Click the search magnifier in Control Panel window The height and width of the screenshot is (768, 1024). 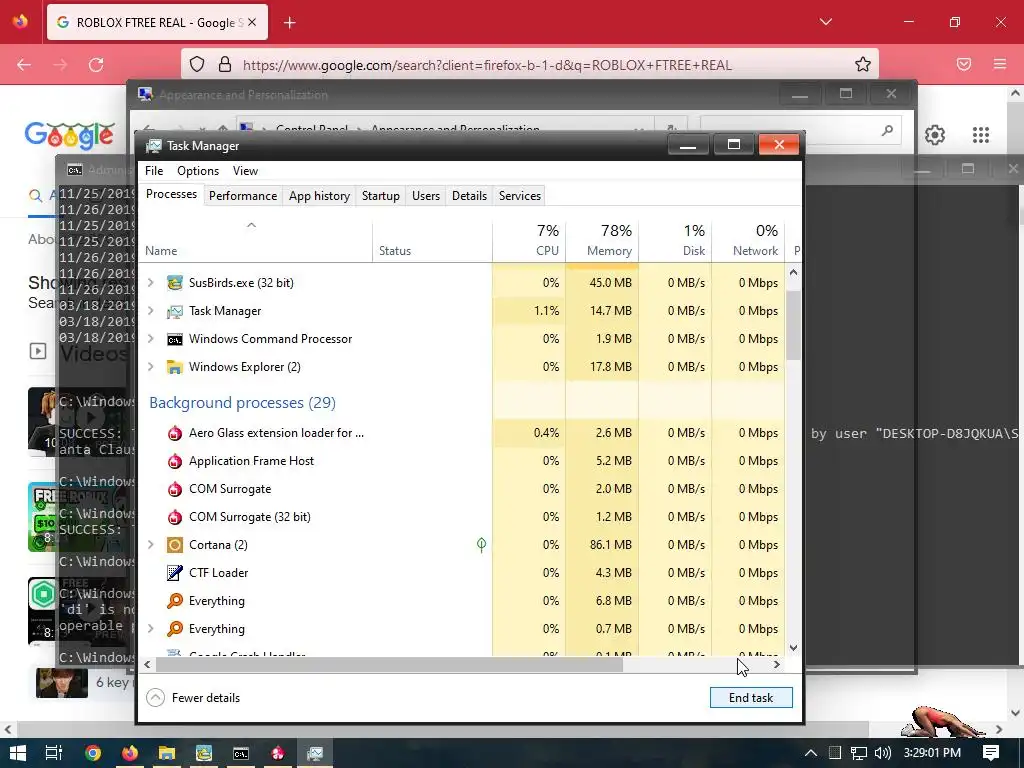887,130
